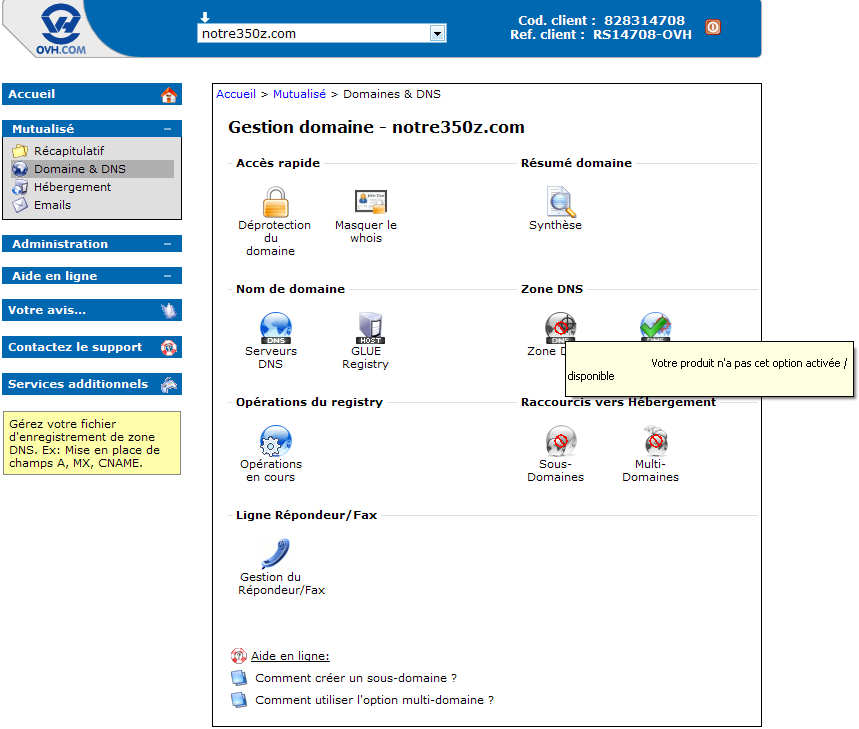
Task: Click the Domaine & DNS globe icon
Action: 20,169
